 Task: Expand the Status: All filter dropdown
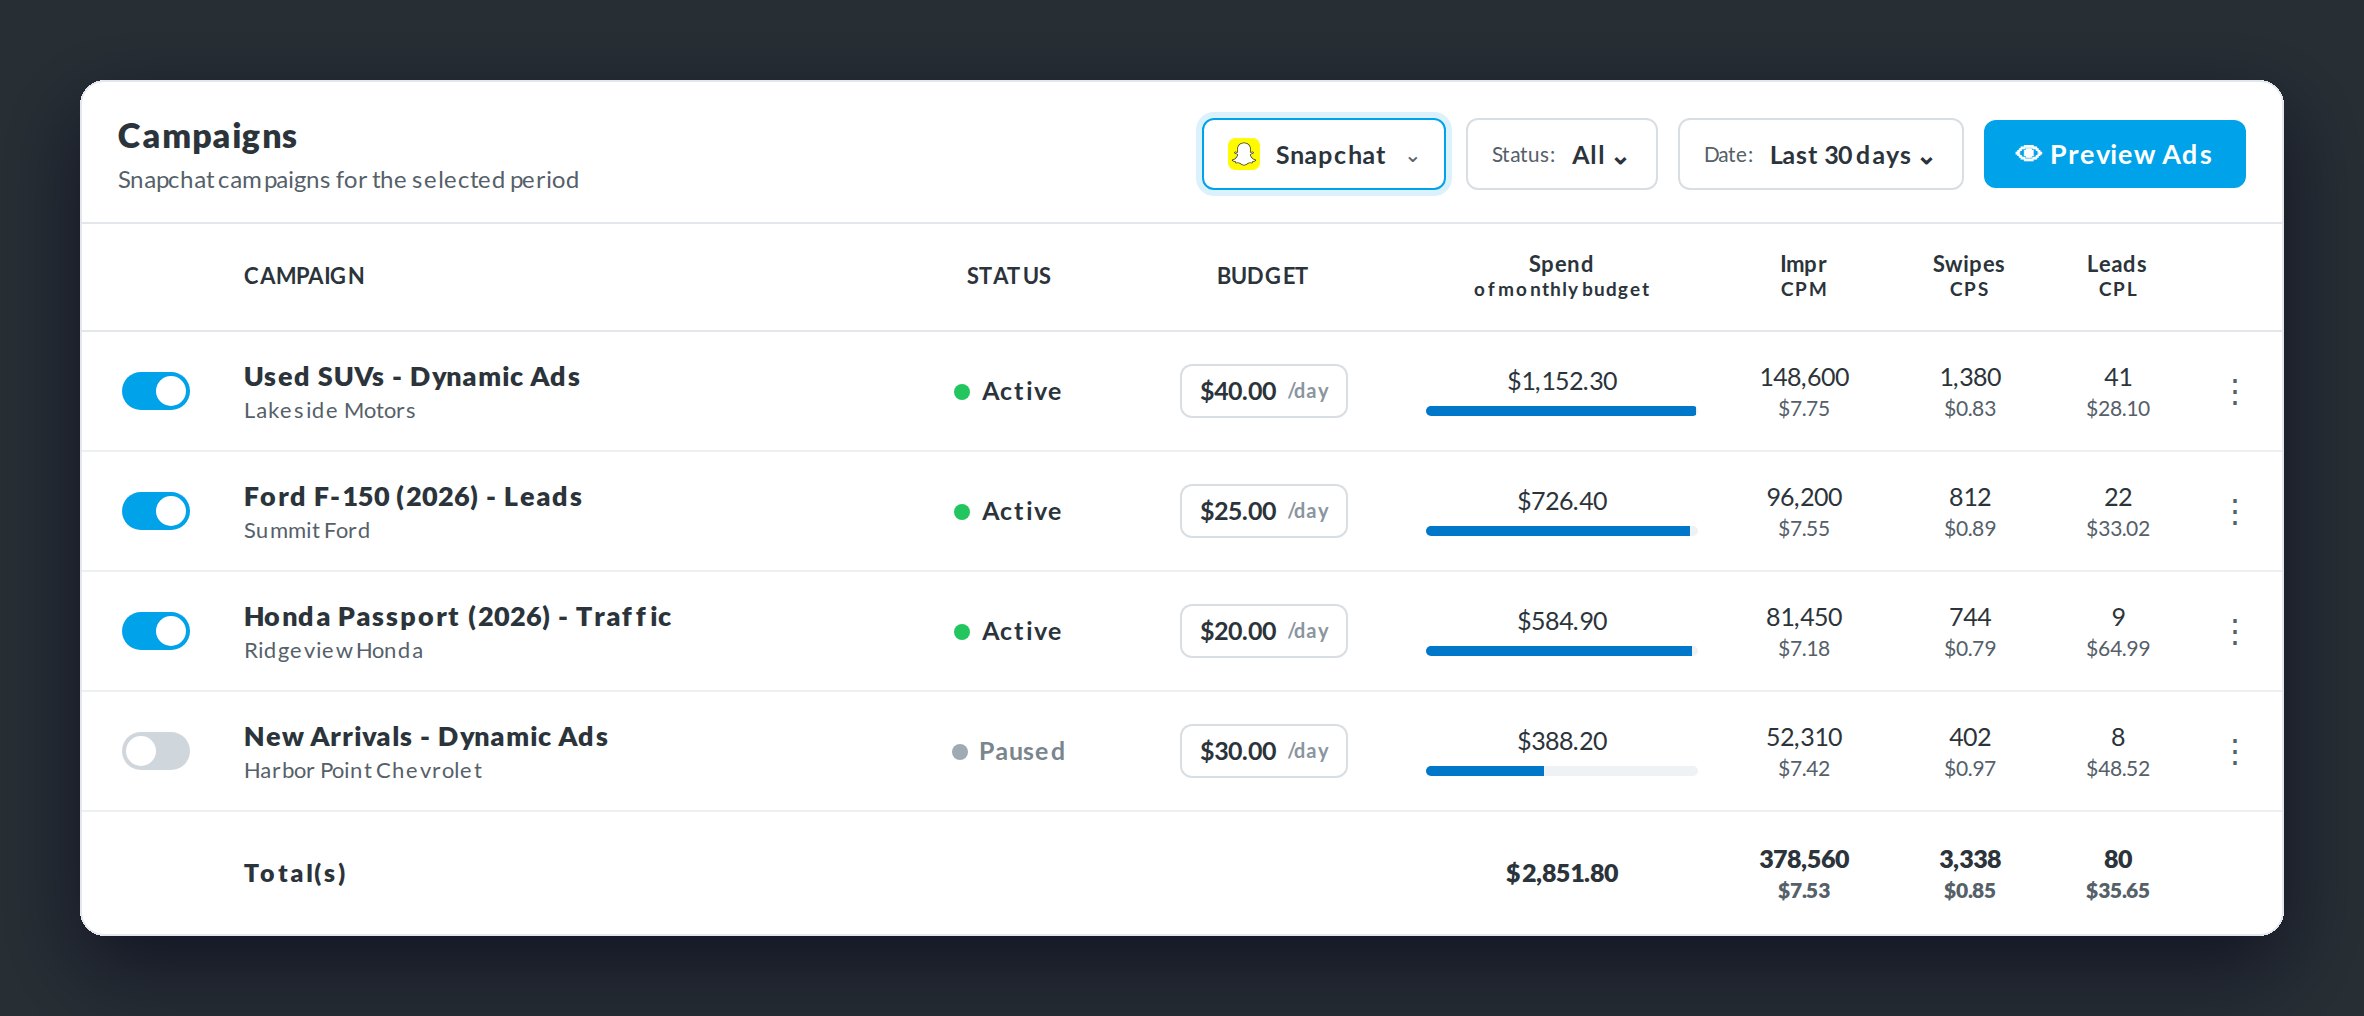tap(1561, 154)
